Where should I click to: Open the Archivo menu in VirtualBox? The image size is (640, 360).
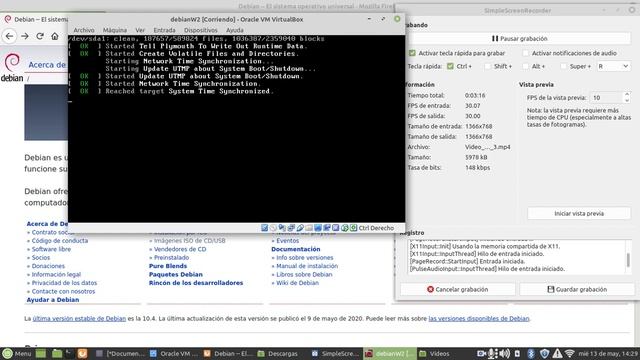84,30
